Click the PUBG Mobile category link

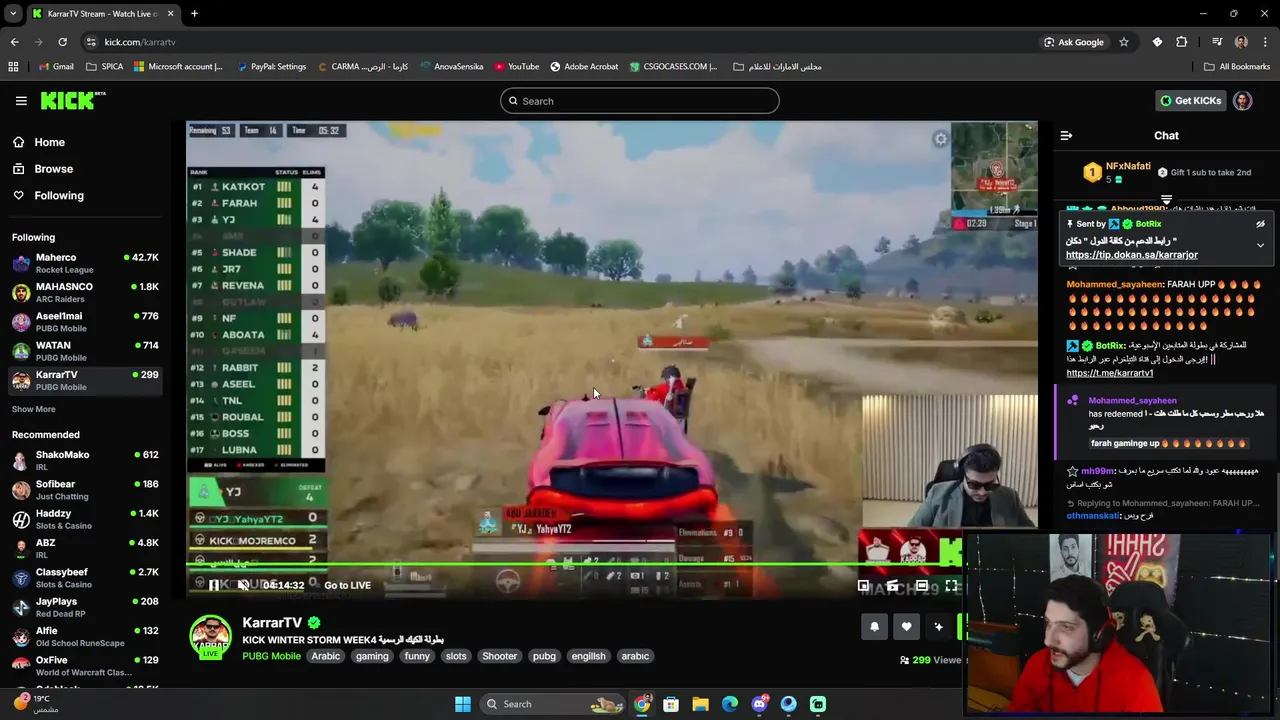coord(271,656)
